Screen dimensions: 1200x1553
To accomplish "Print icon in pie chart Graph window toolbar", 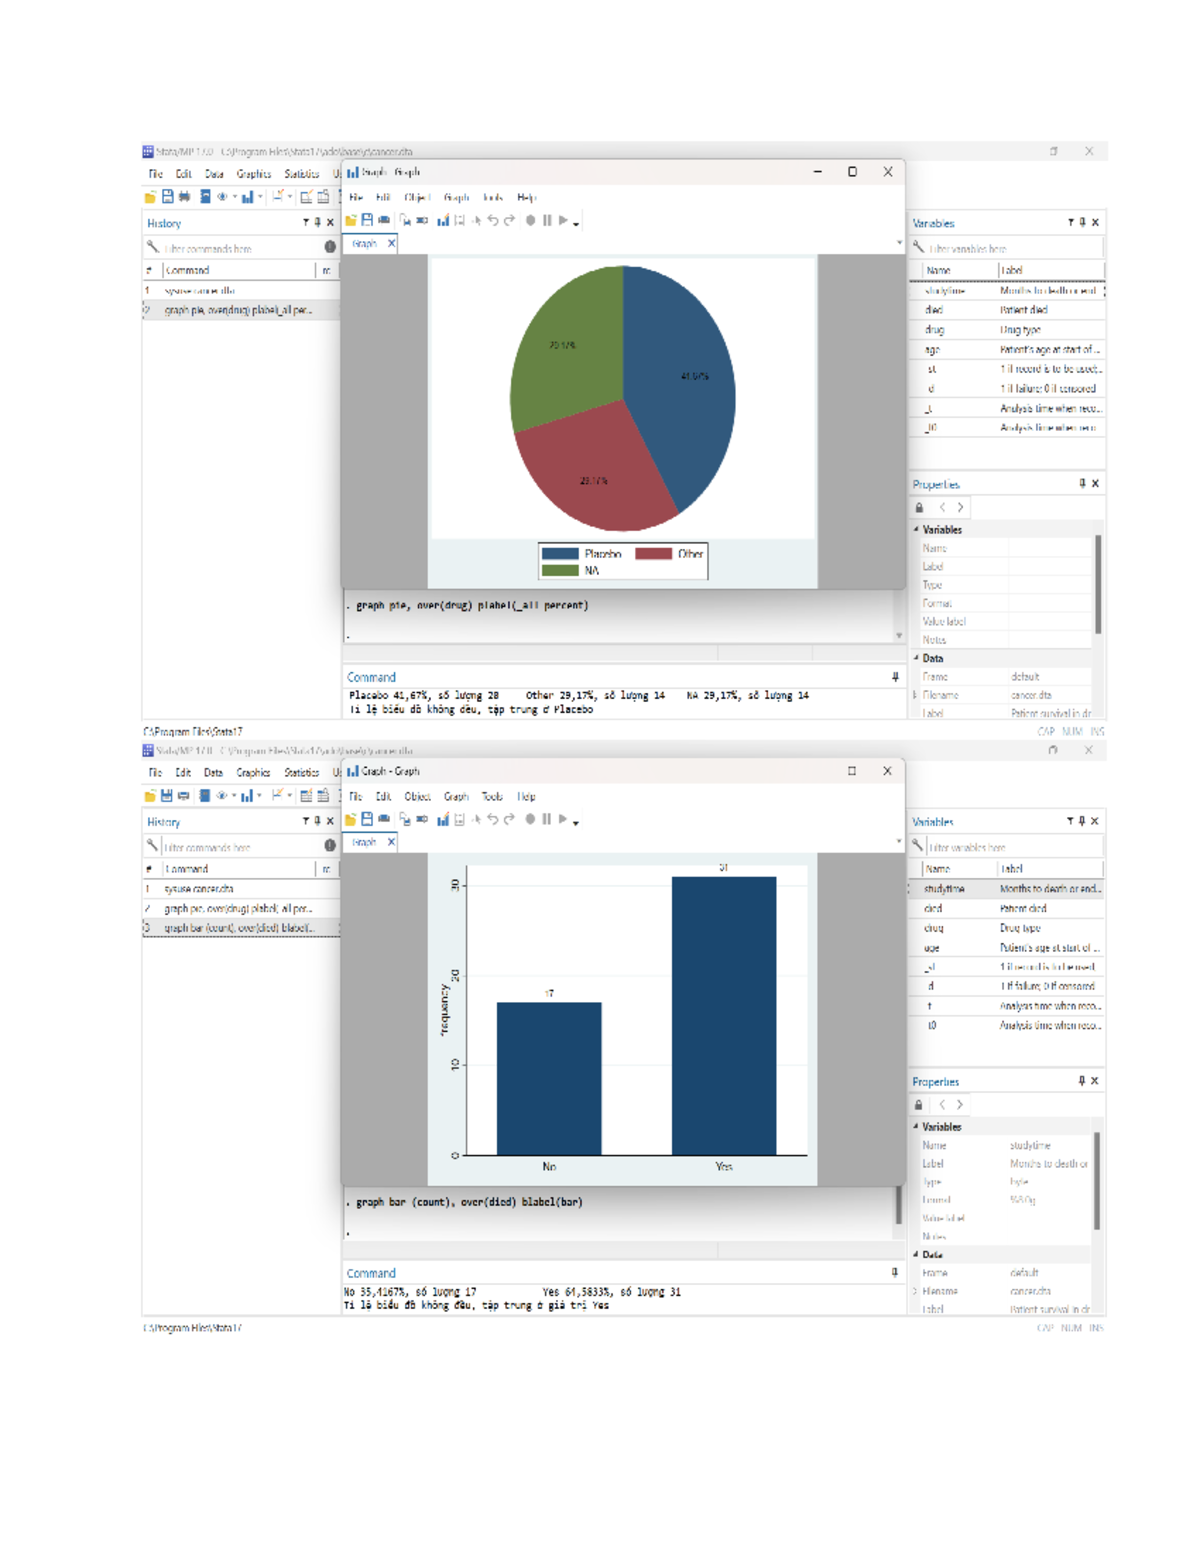I will tap(384, 220).
